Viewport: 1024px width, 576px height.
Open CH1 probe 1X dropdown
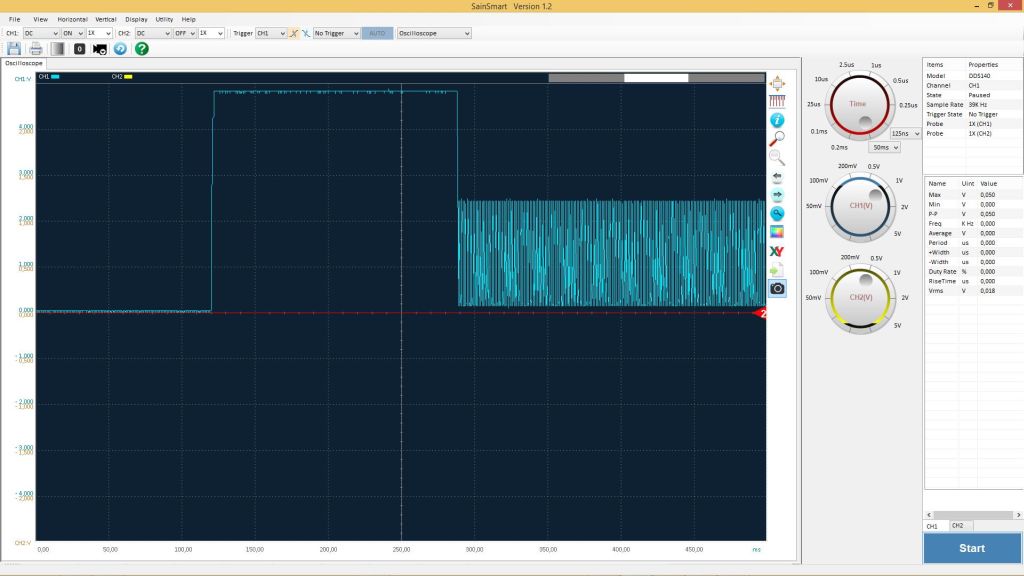point(99,33)
